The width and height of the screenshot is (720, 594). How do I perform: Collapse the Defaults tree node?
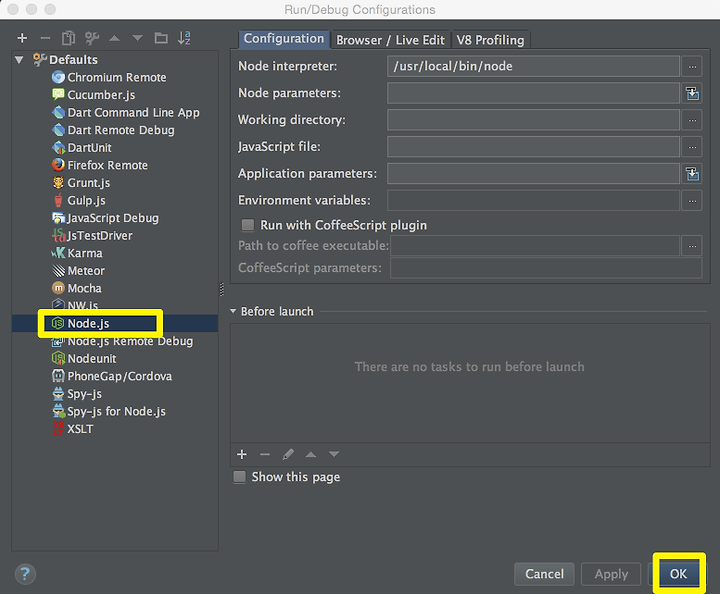[x=19, y=60]
